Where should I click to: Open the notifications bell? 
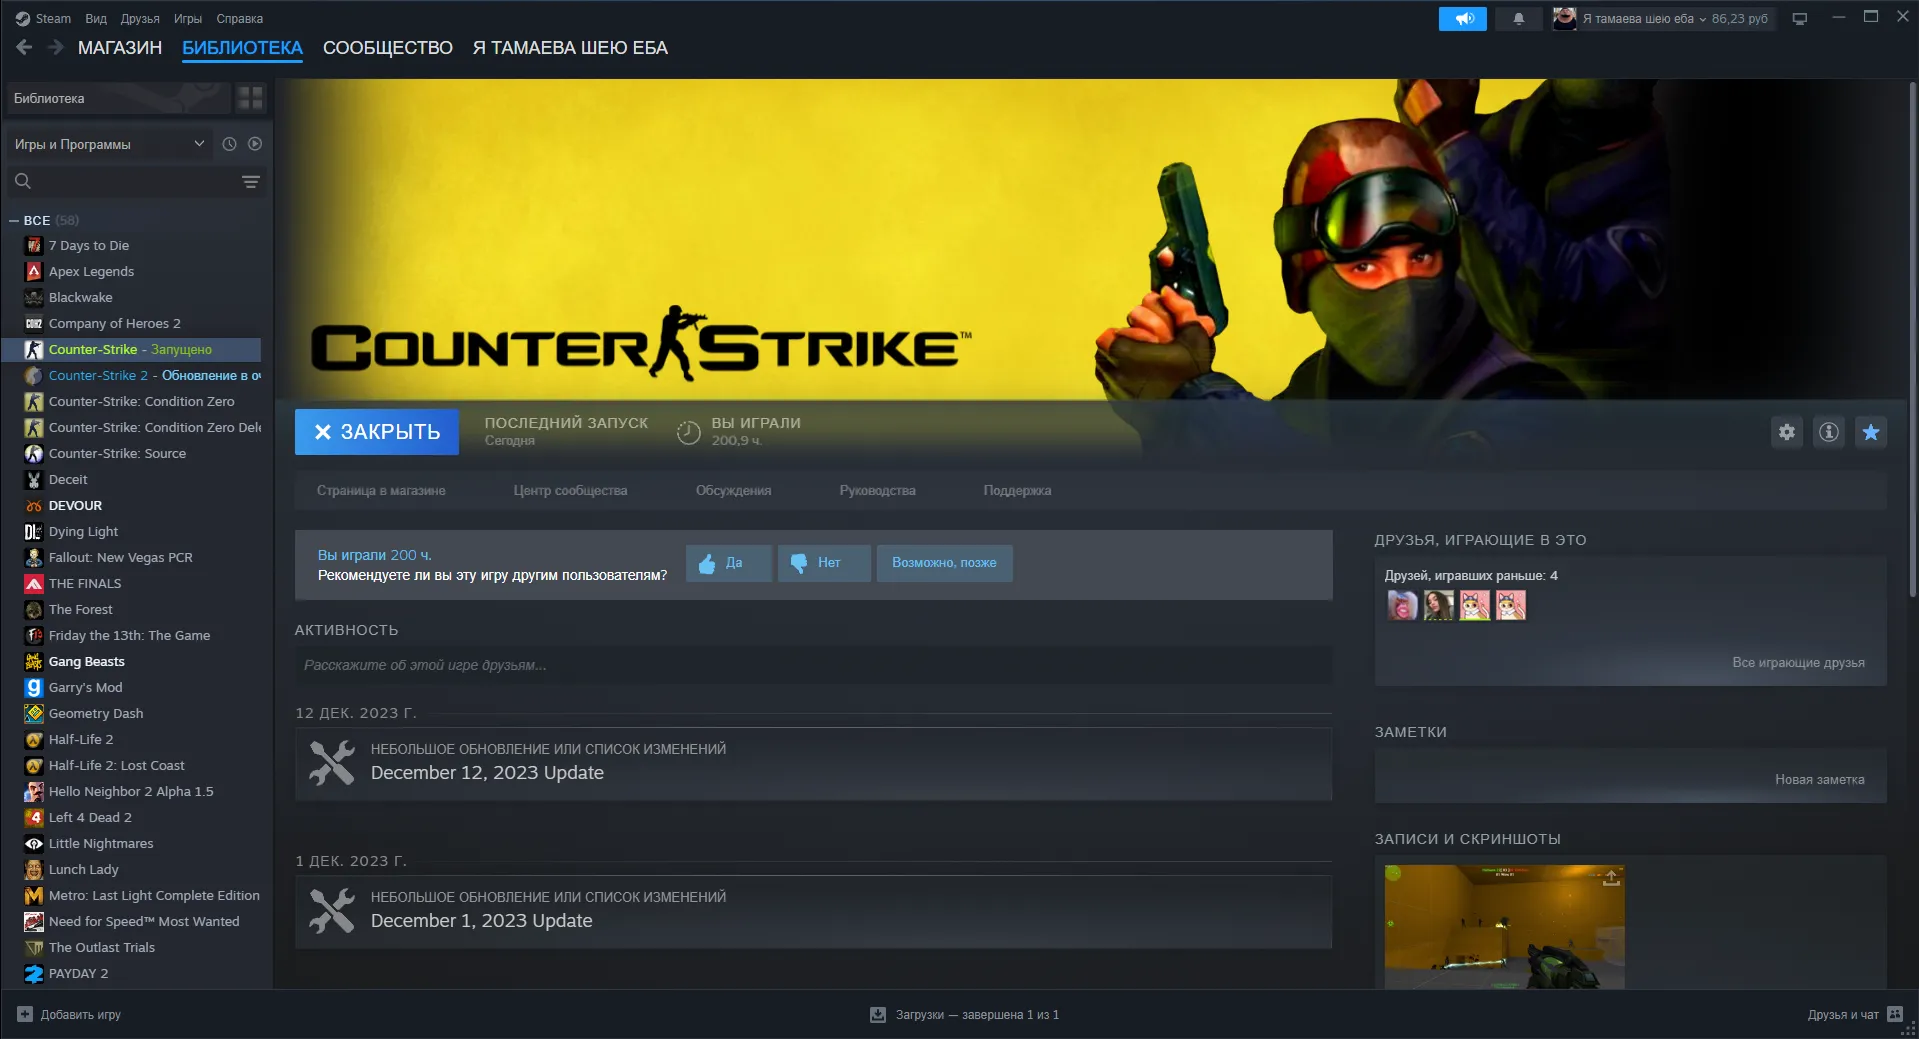click(1518, 19)
